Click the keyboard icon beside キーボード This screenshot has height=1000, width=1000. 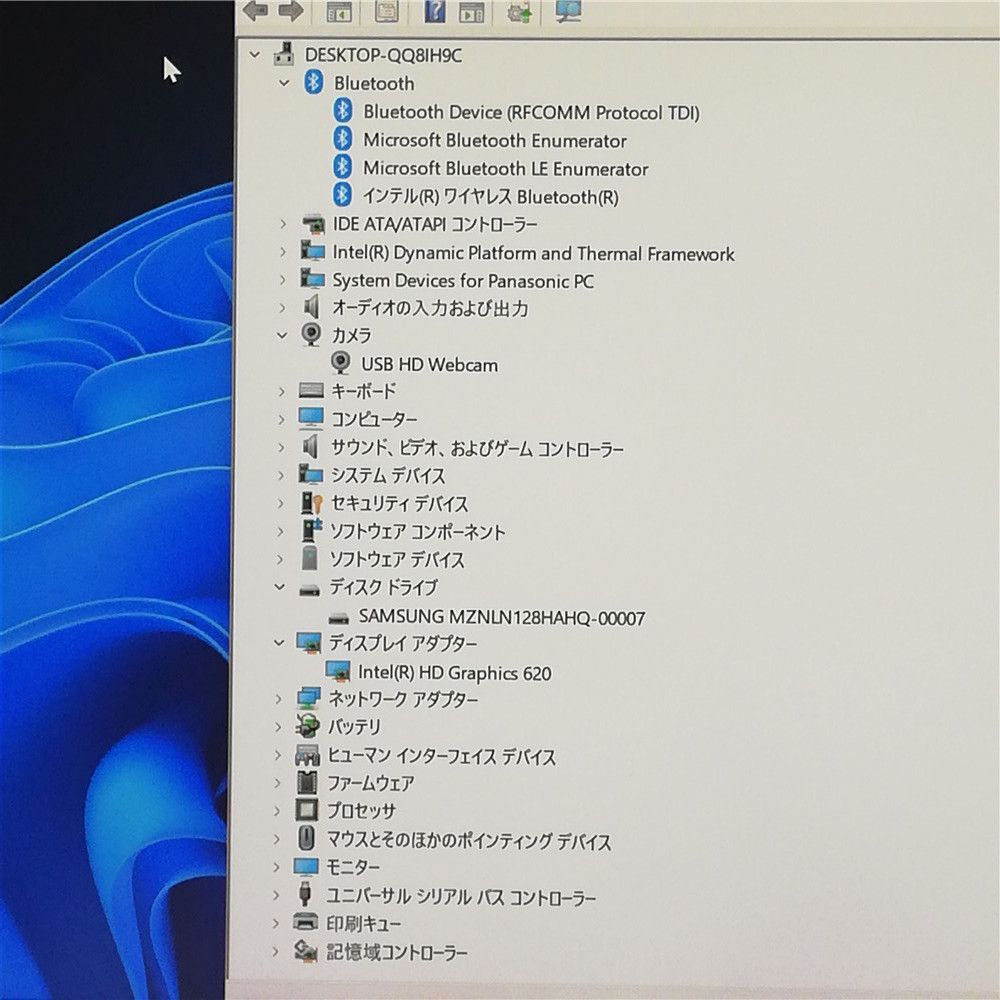[x=311, y=390]
